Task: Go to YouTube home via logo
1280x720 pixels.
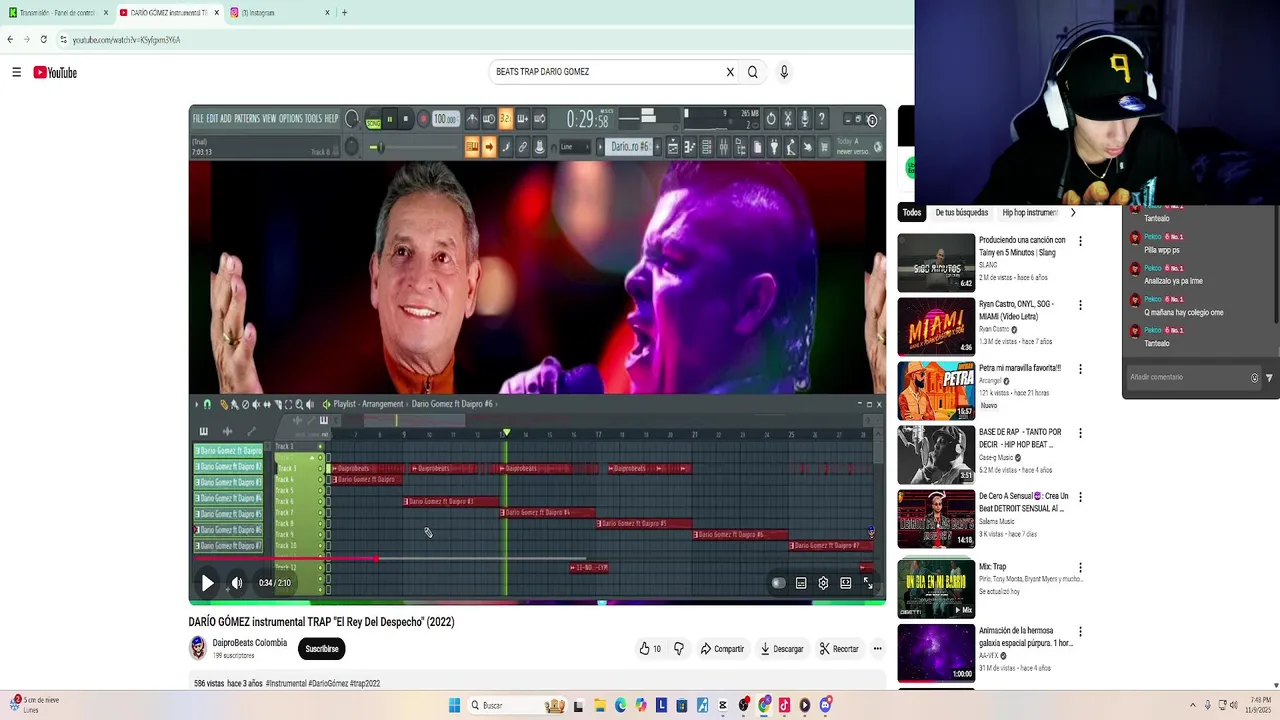Action: (x=55, y=72)
